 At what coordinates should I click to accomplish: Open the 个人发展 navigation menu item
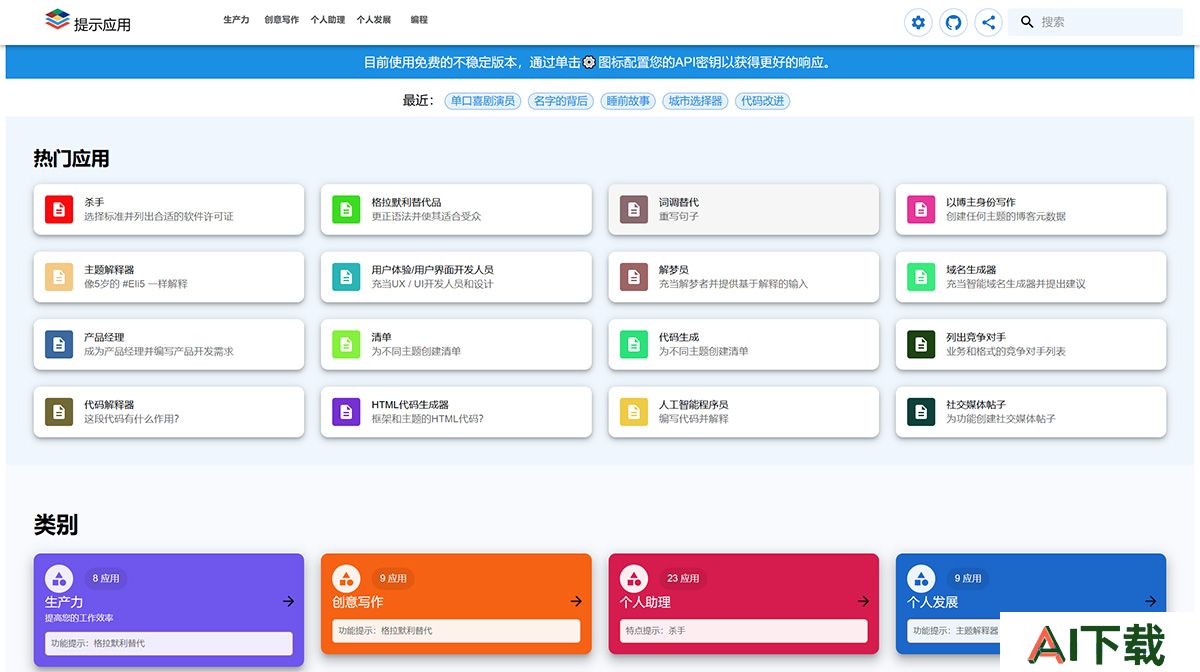coord(374,20)
